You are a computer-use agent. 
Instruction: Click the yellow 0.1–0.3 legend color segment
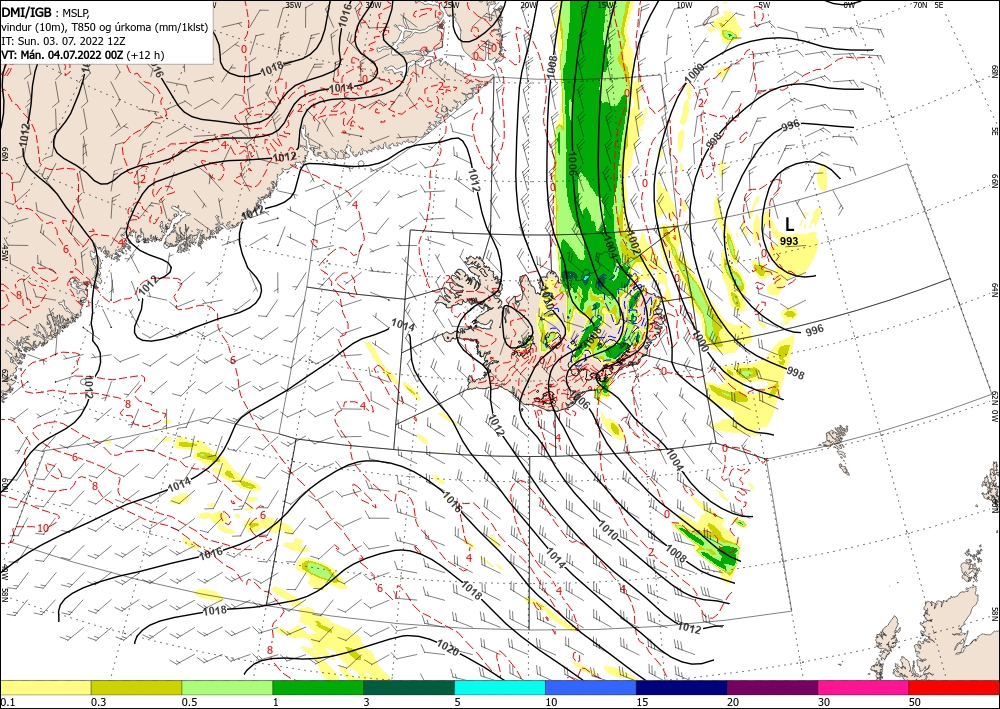click(45, 687)
